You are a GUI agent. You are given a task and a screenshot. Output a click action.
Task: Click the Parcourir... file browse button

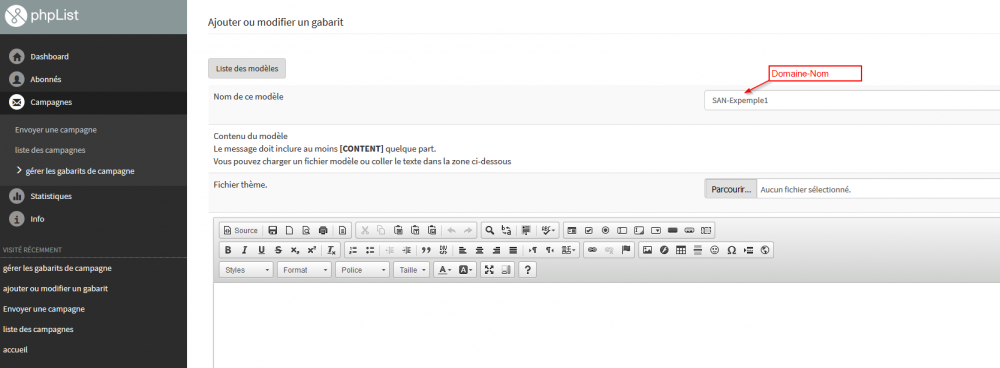(731, 189)
